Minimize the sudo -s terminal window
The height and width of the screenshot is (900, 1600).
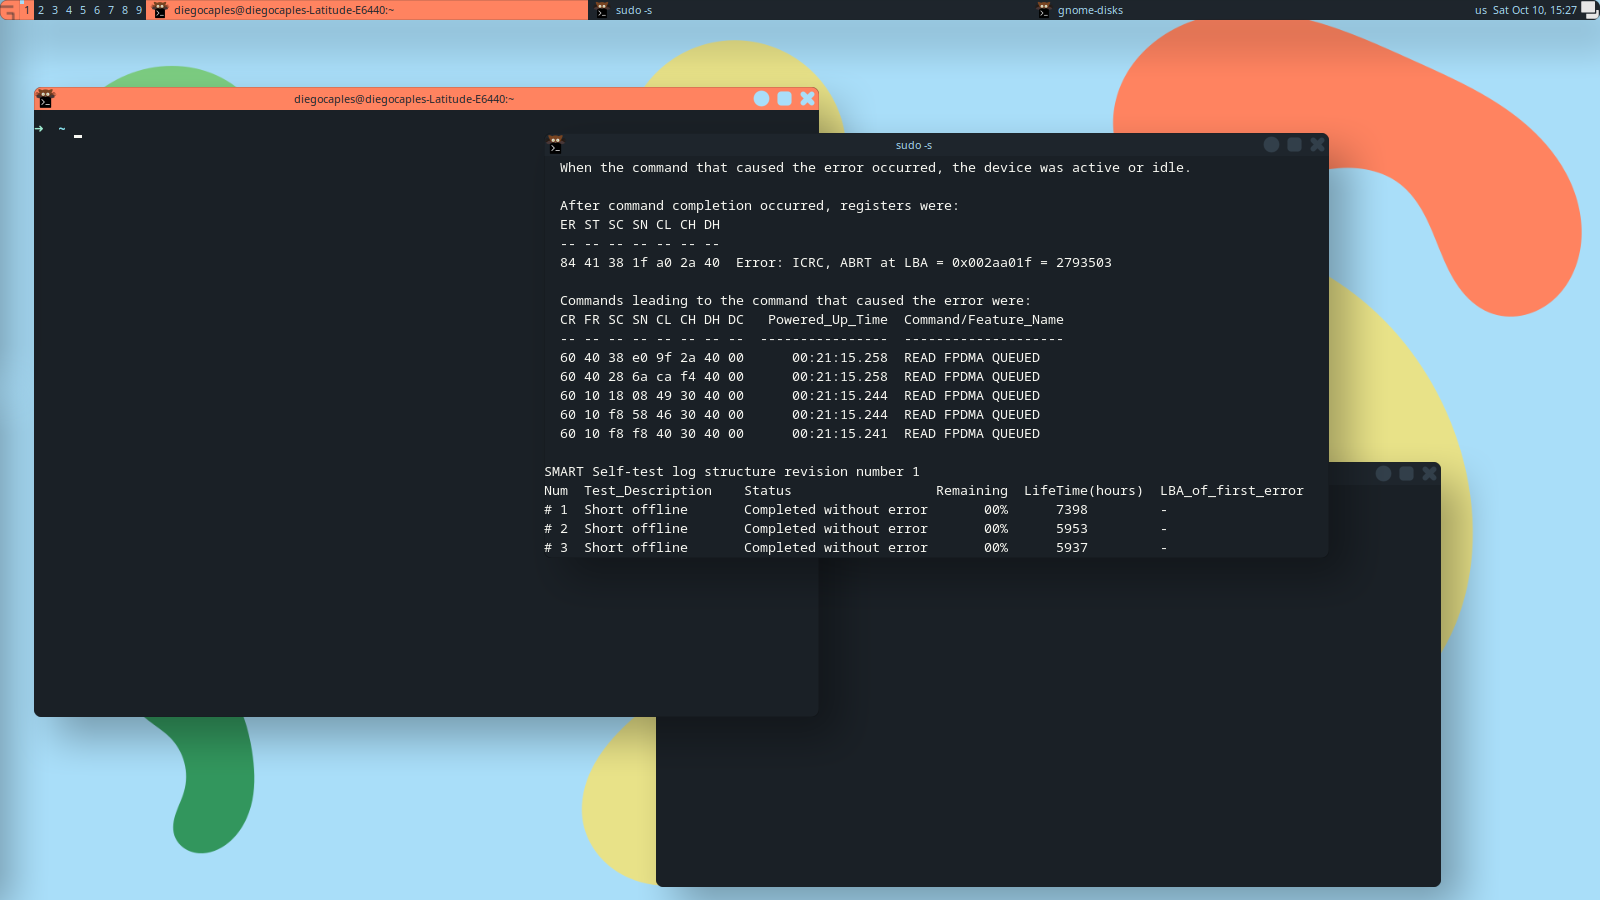(x=1272, y=145)
